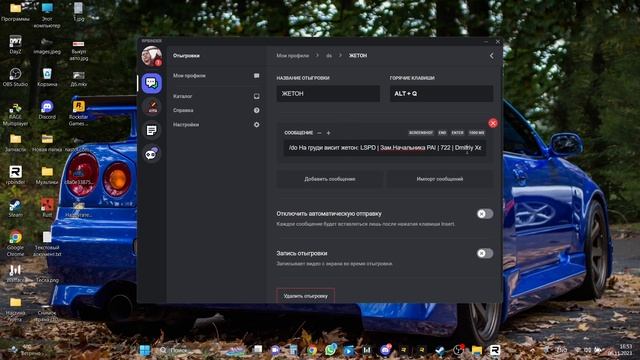Open OBS Studio desktop shortcut
This screenshot has height=360, width=640.
(15, 78)
